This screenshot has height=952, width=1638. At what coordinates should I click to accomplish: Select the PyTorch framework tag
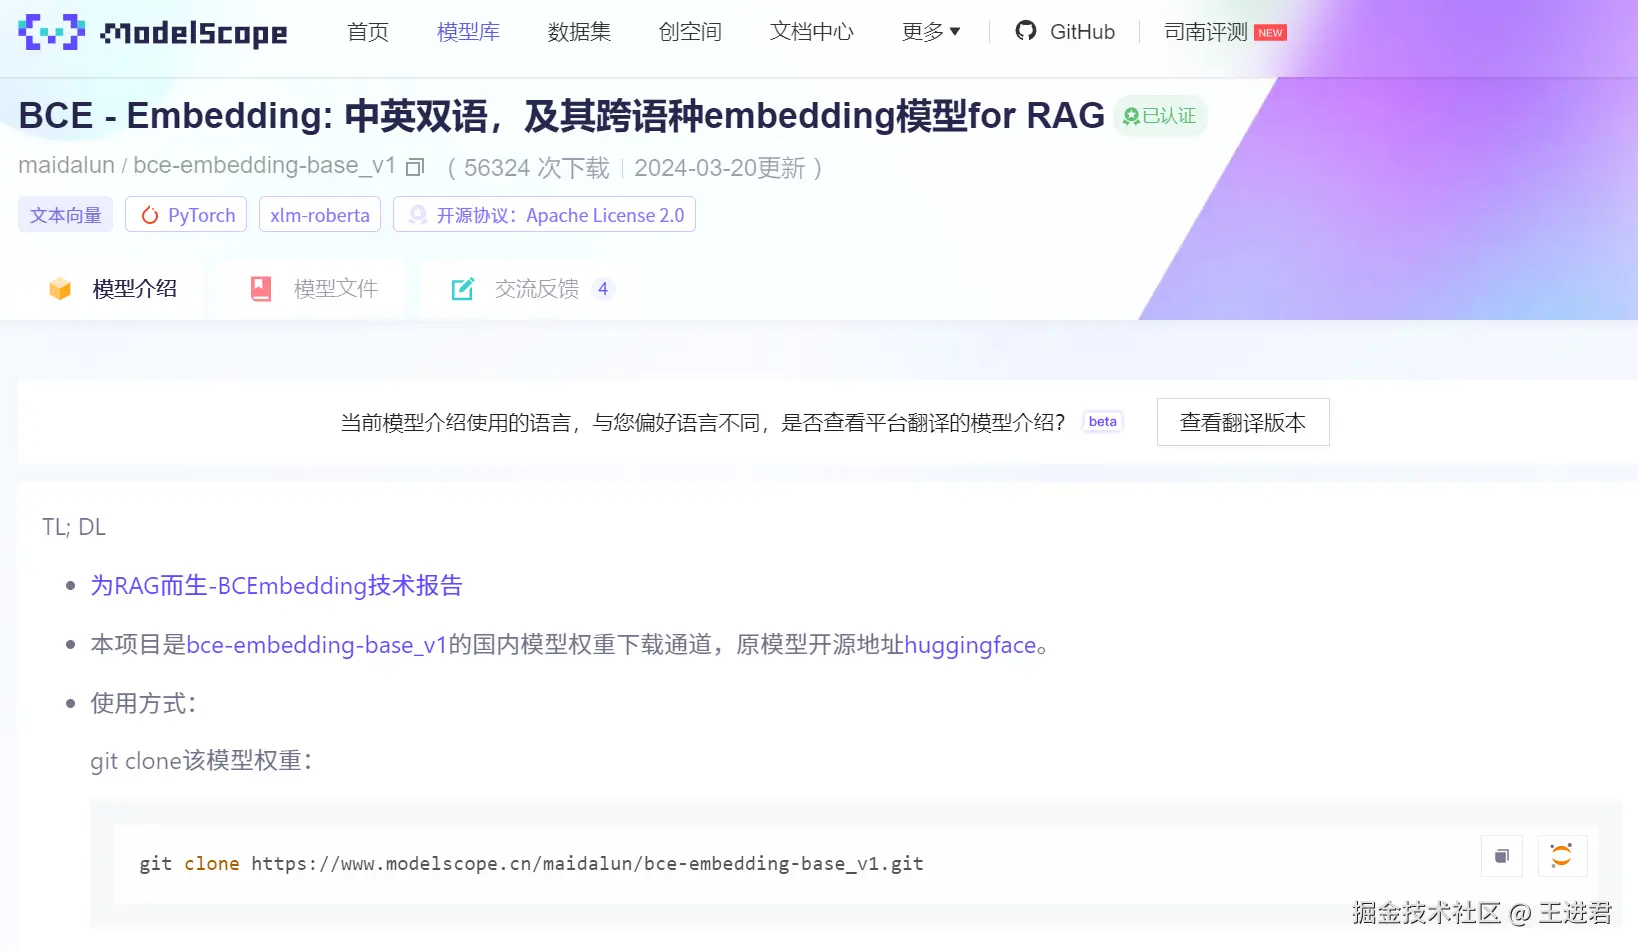pyautogui.click(x=186, y=215)
